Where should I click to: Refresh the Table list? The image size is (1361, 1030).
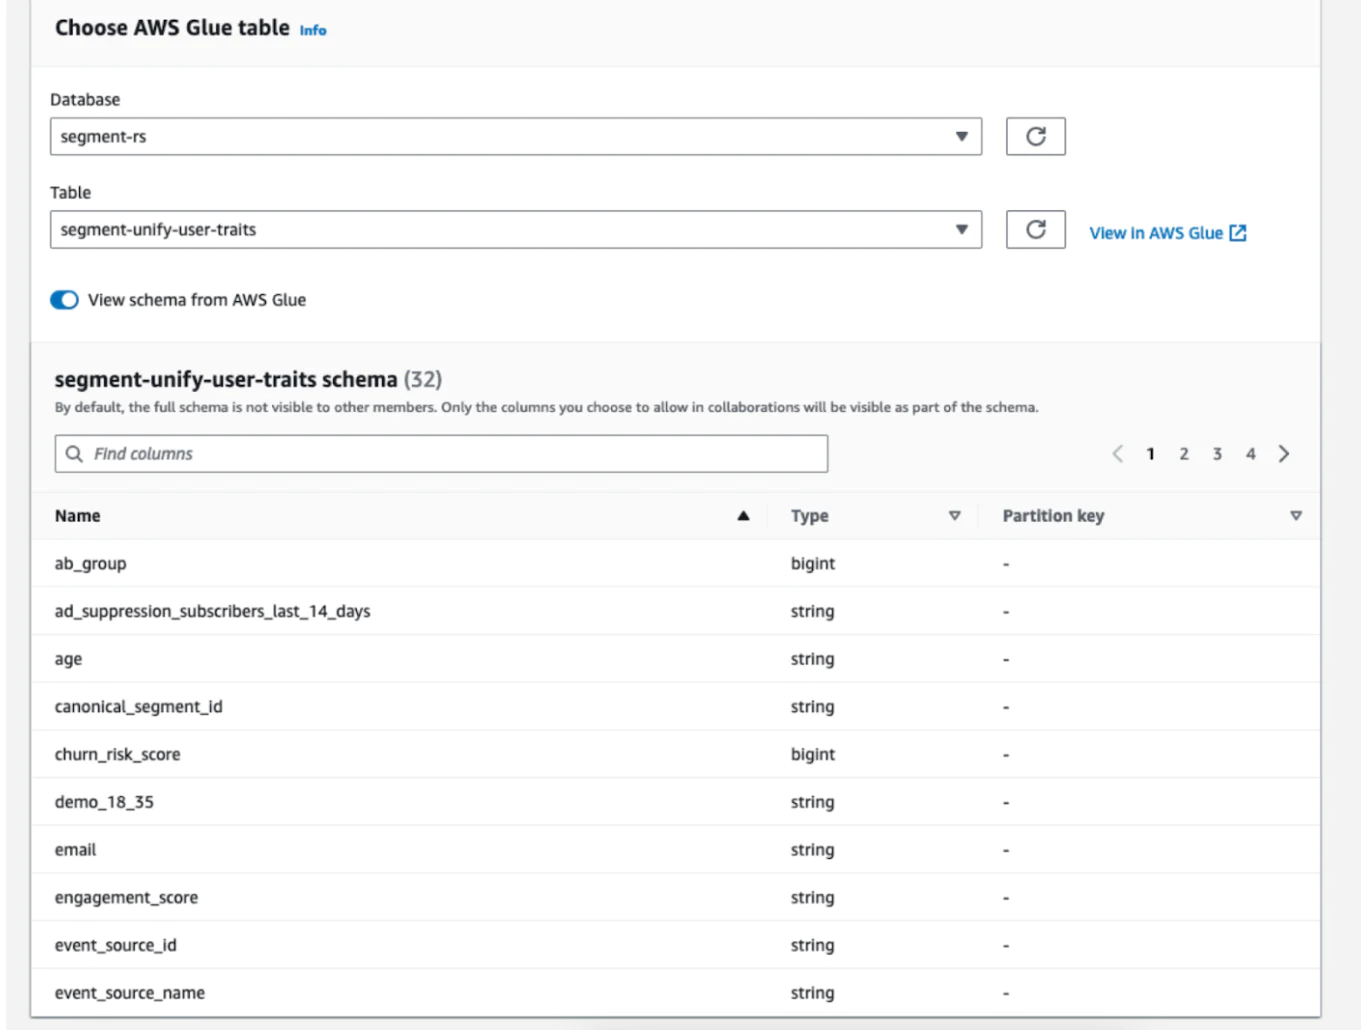[x=1035, y=229]
